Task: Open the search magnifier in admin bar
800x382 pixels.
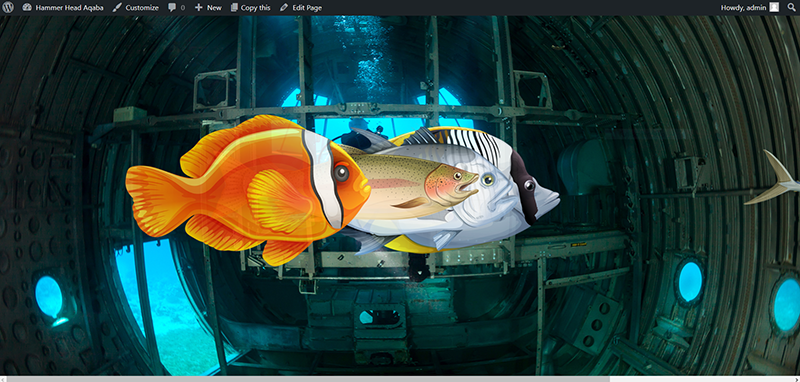Action: pyautogui.click(x=791, y=8)
